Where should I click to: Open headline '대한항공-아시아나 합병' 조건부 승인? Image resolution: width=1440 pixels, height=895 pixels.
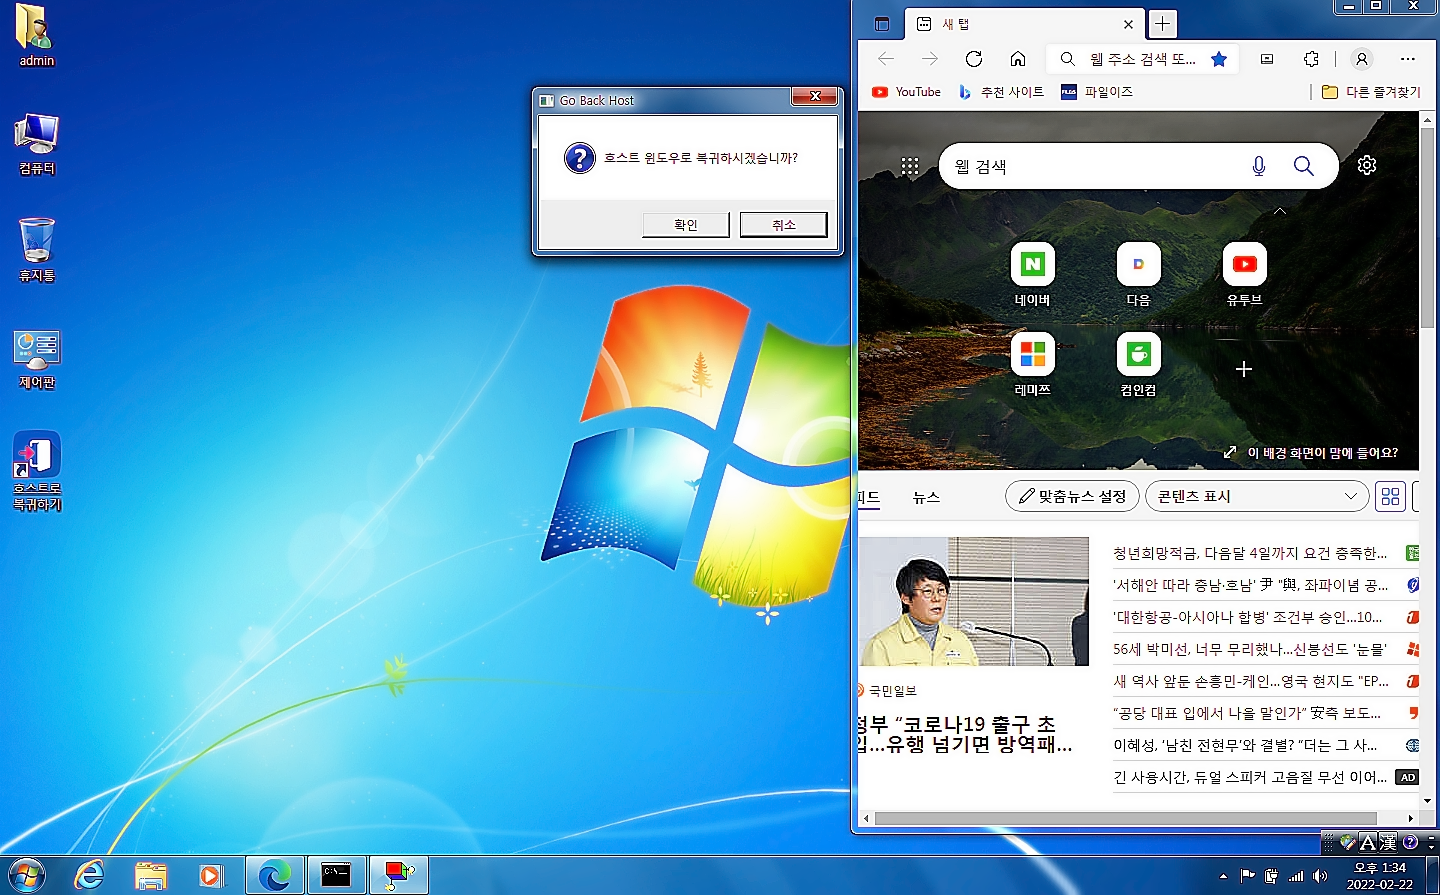(1247, 617)
